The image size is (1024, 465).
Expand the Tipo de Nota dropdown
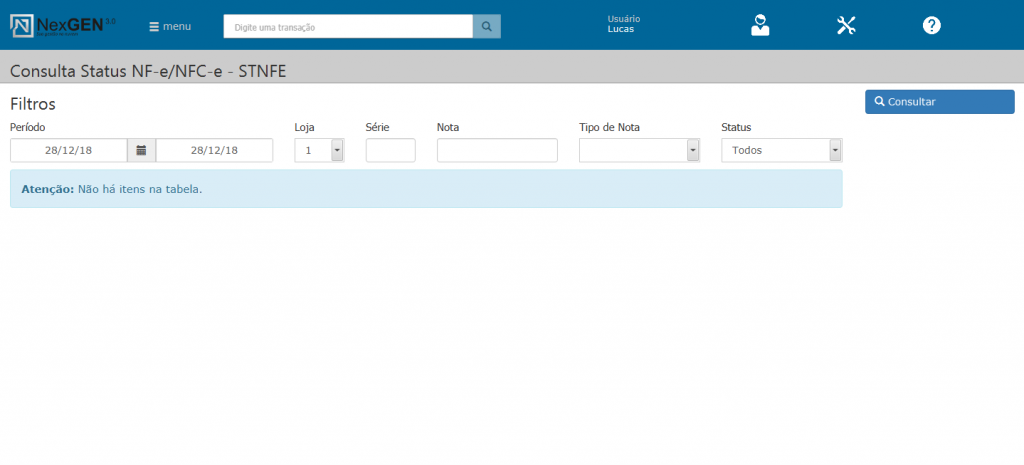(639, 150)
